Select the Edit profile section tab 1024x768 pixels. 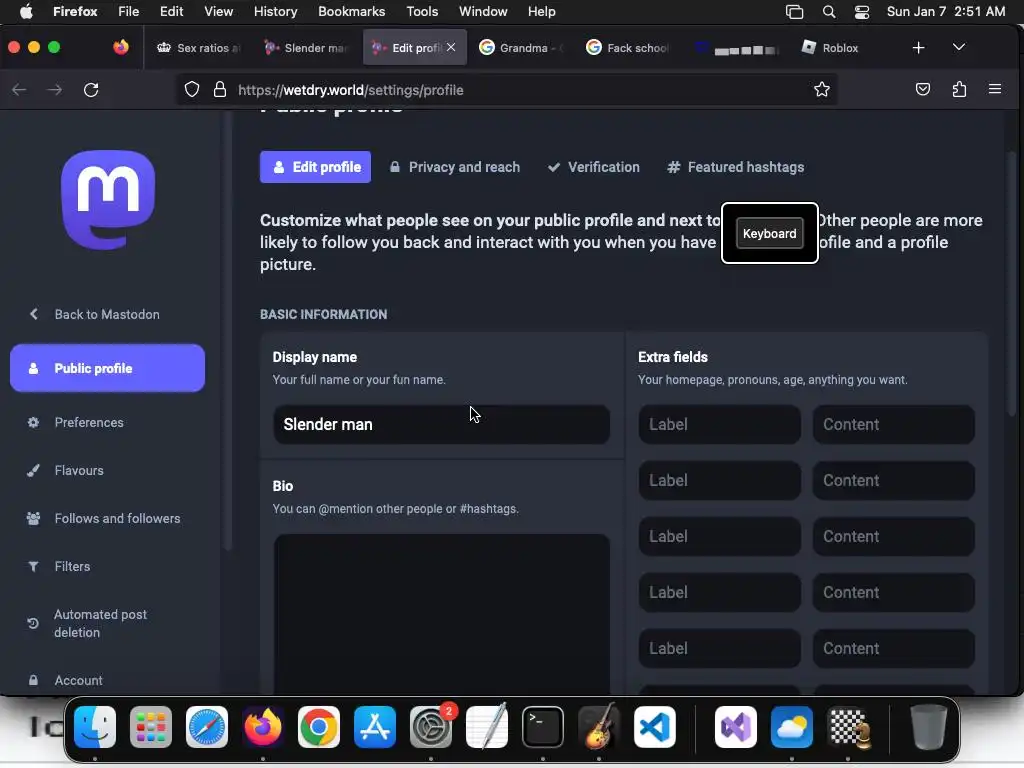[x=315, y=167]
